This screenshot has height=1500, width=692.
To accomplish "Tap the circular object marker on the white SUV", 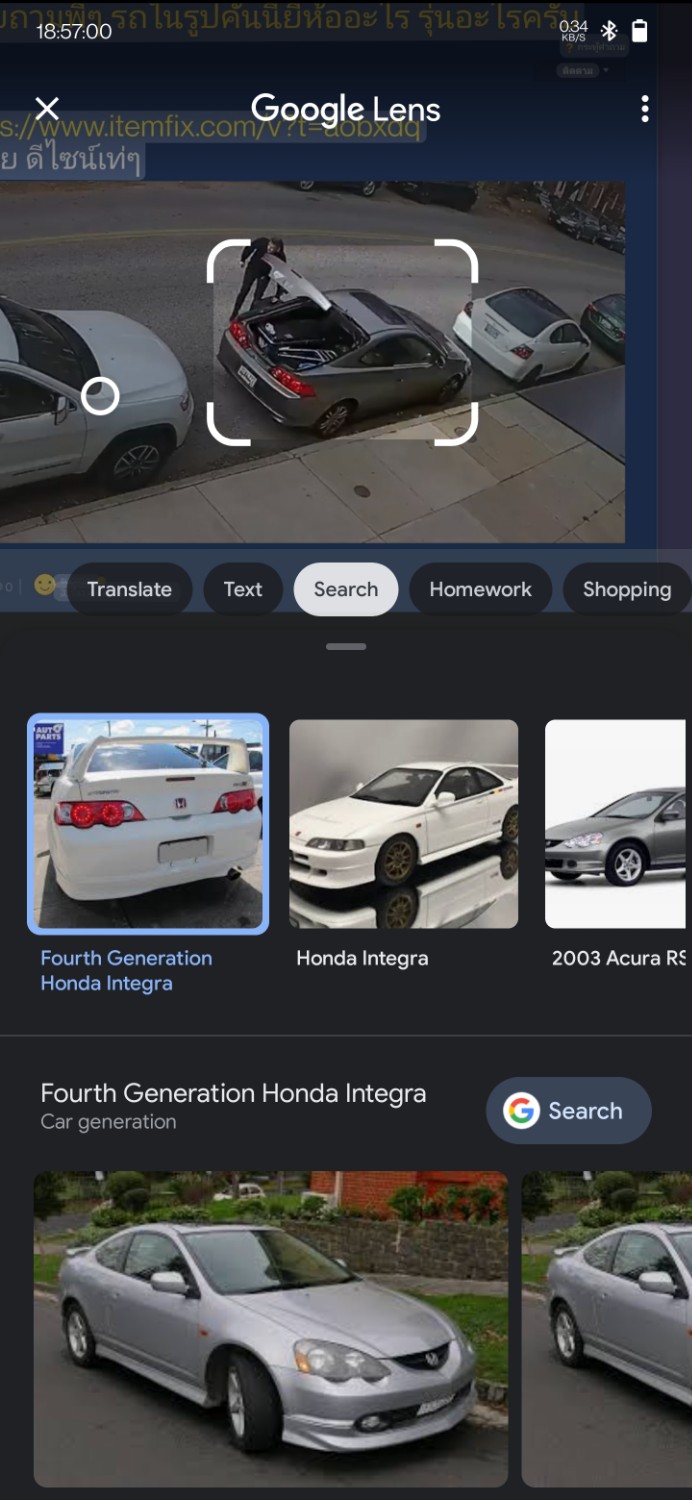I will click(100, 396).
